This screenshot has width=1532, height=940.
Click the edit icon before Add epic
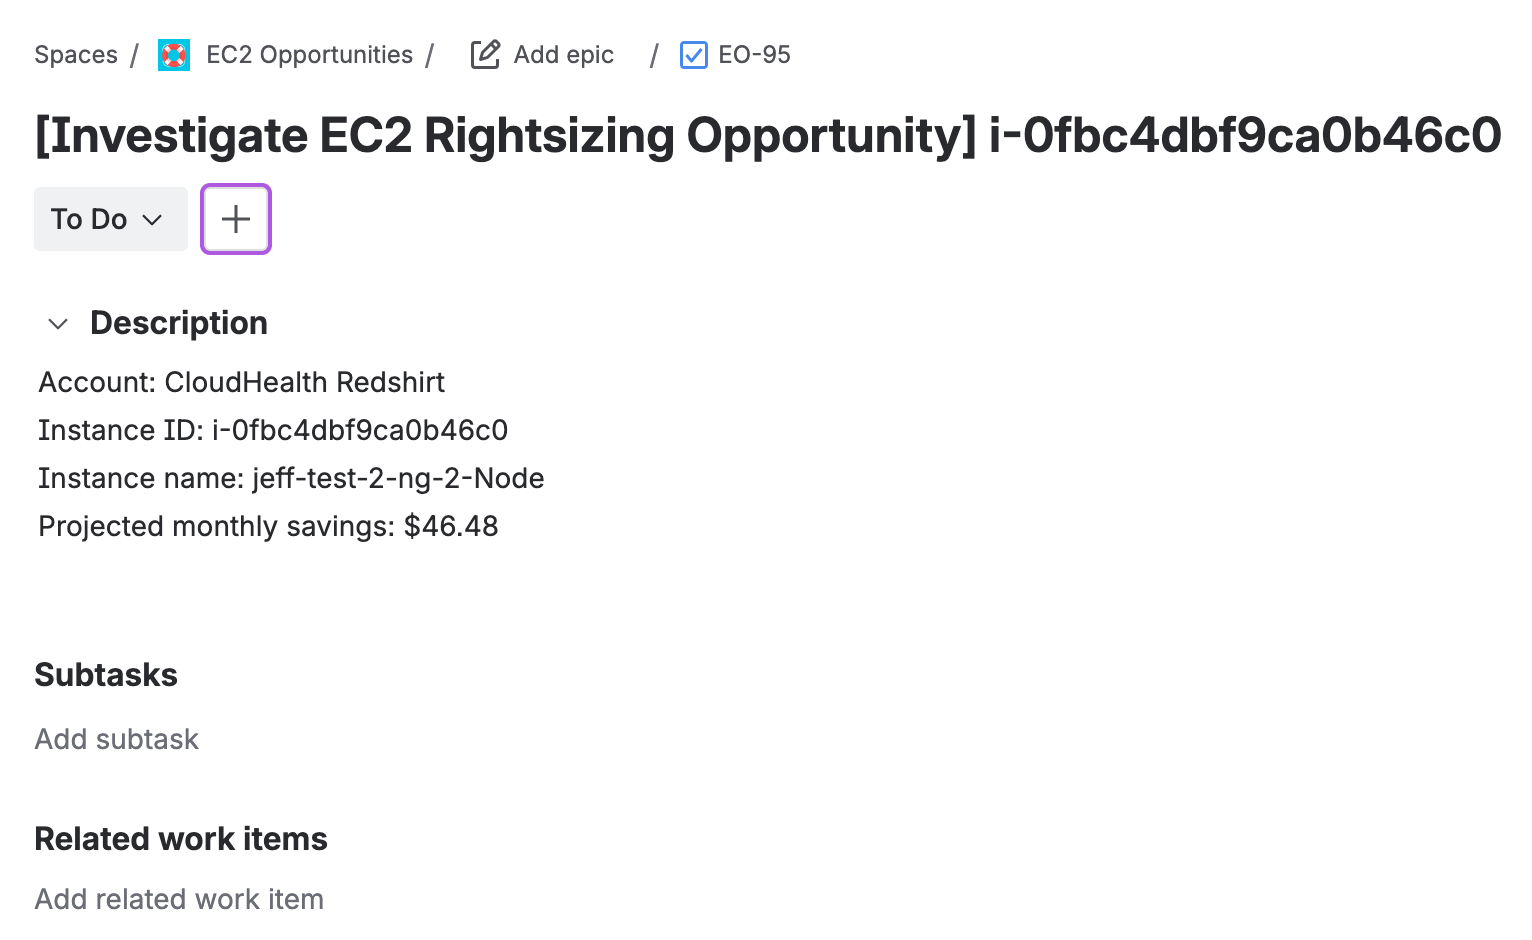click(484, 55)
